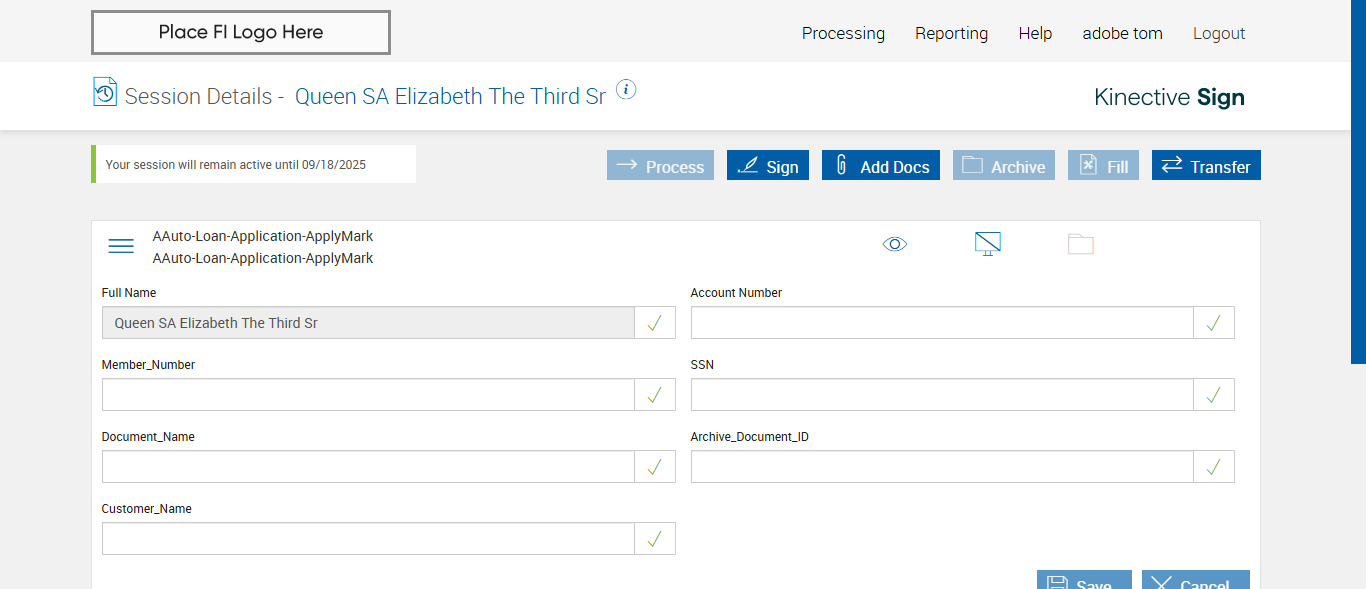Click the Logout link

point(1219,33)
